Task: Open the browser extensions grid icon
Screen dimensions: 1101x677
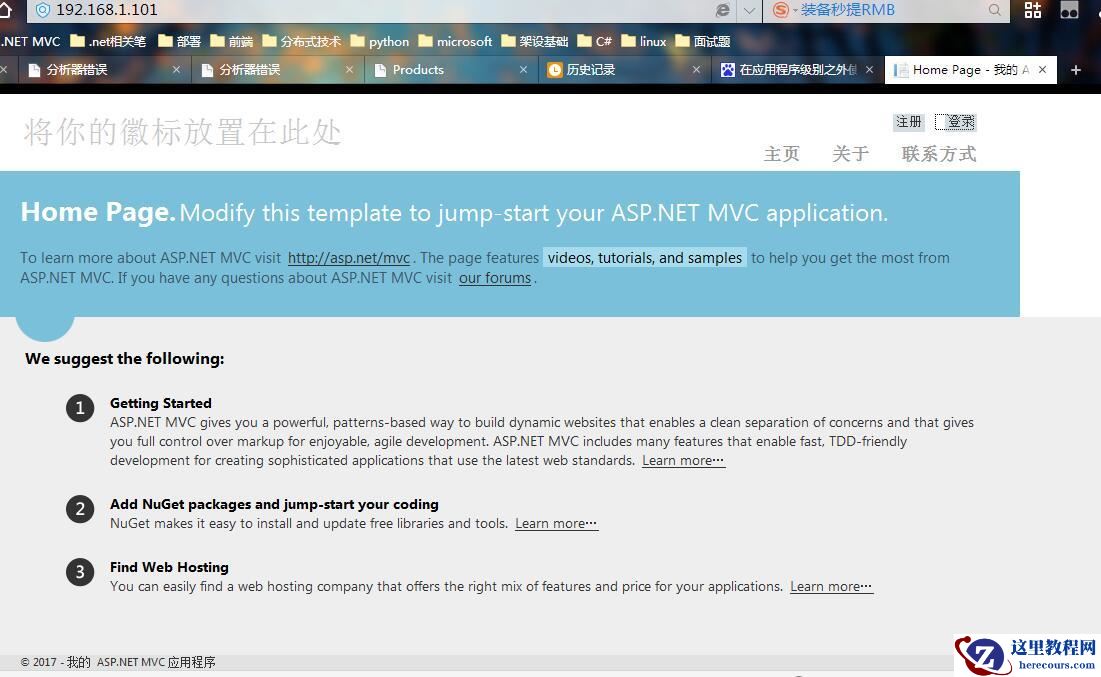Action: click(1033, 10)
